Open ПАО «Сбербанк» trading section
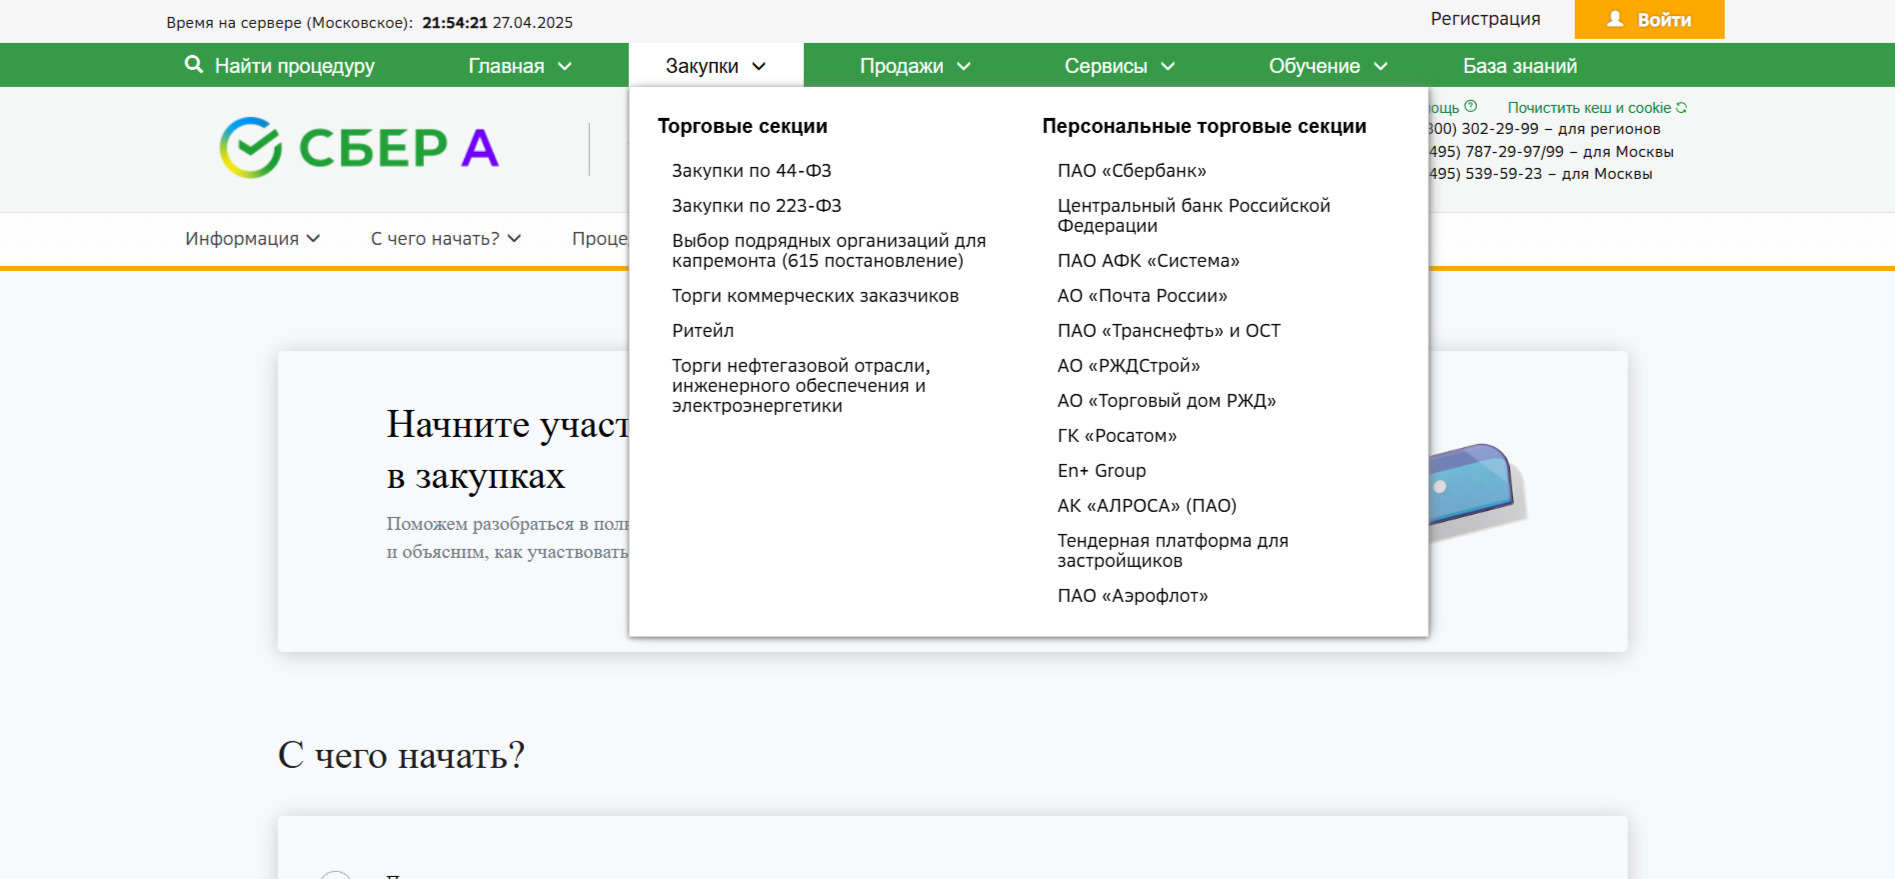This screenshot has width=1895, height=879. tap(1132, 171)
